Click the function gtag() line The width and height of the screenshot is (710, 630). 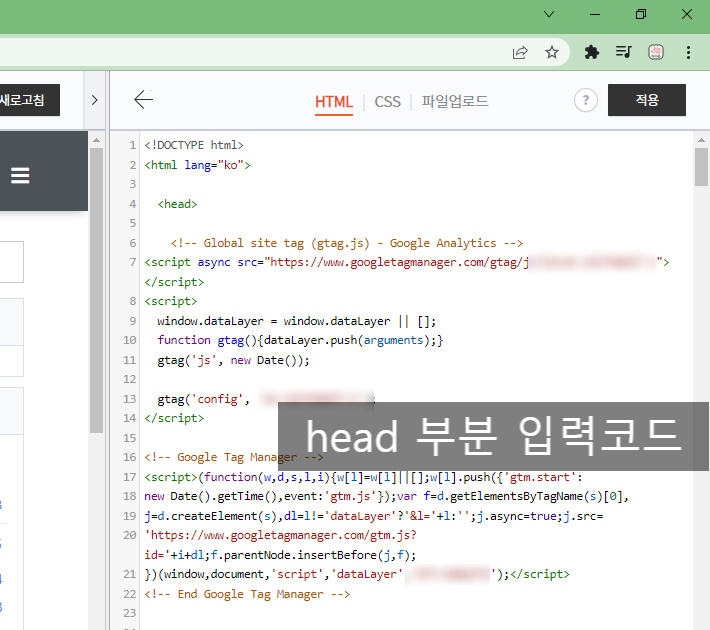tap(300, 341)
